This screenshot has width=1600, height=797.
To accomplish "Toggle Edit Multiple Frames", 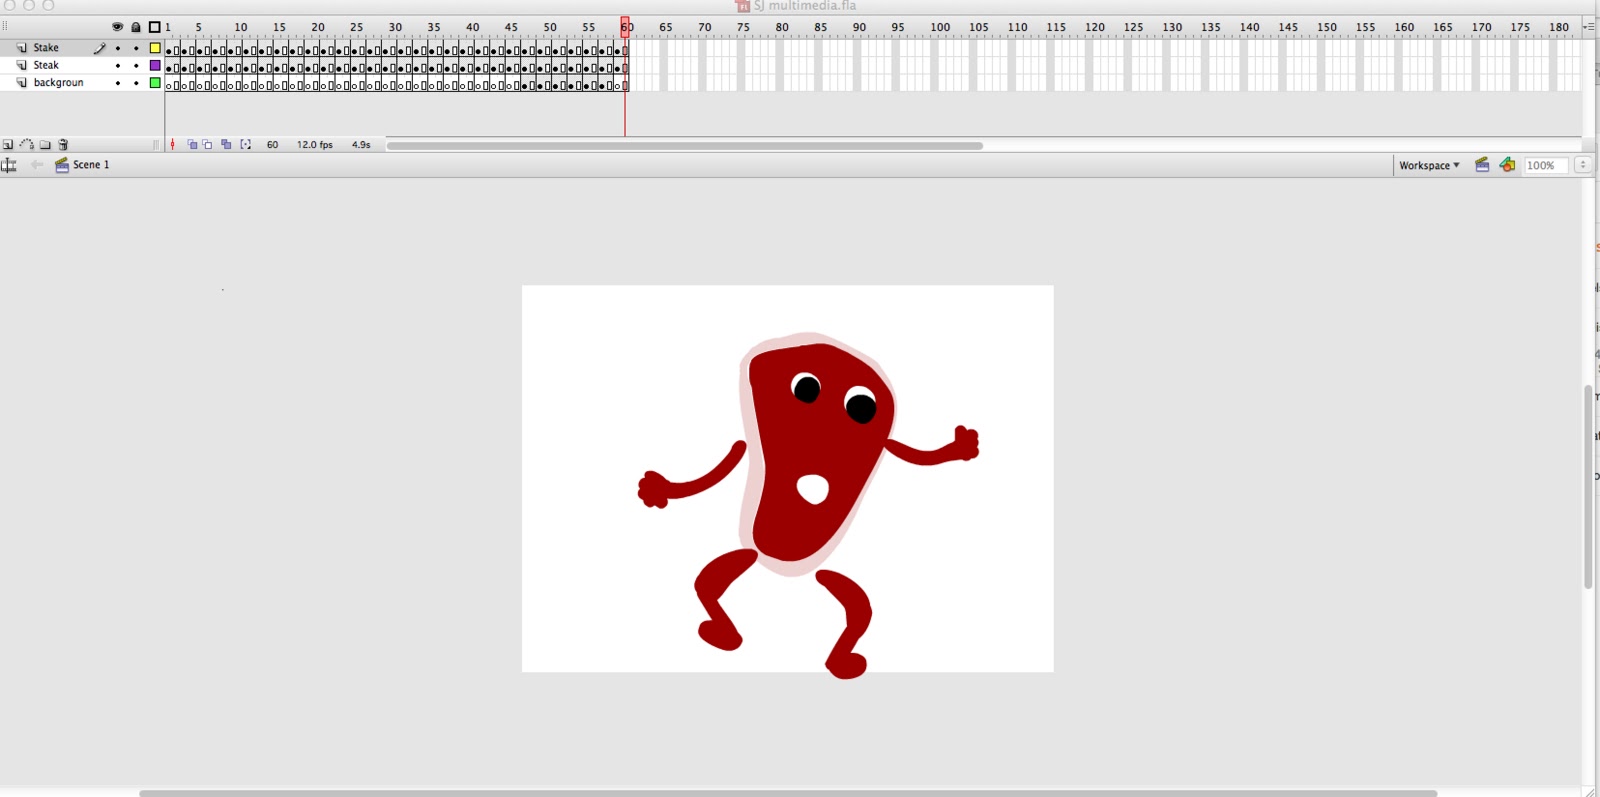I will [x=226, y=145].
